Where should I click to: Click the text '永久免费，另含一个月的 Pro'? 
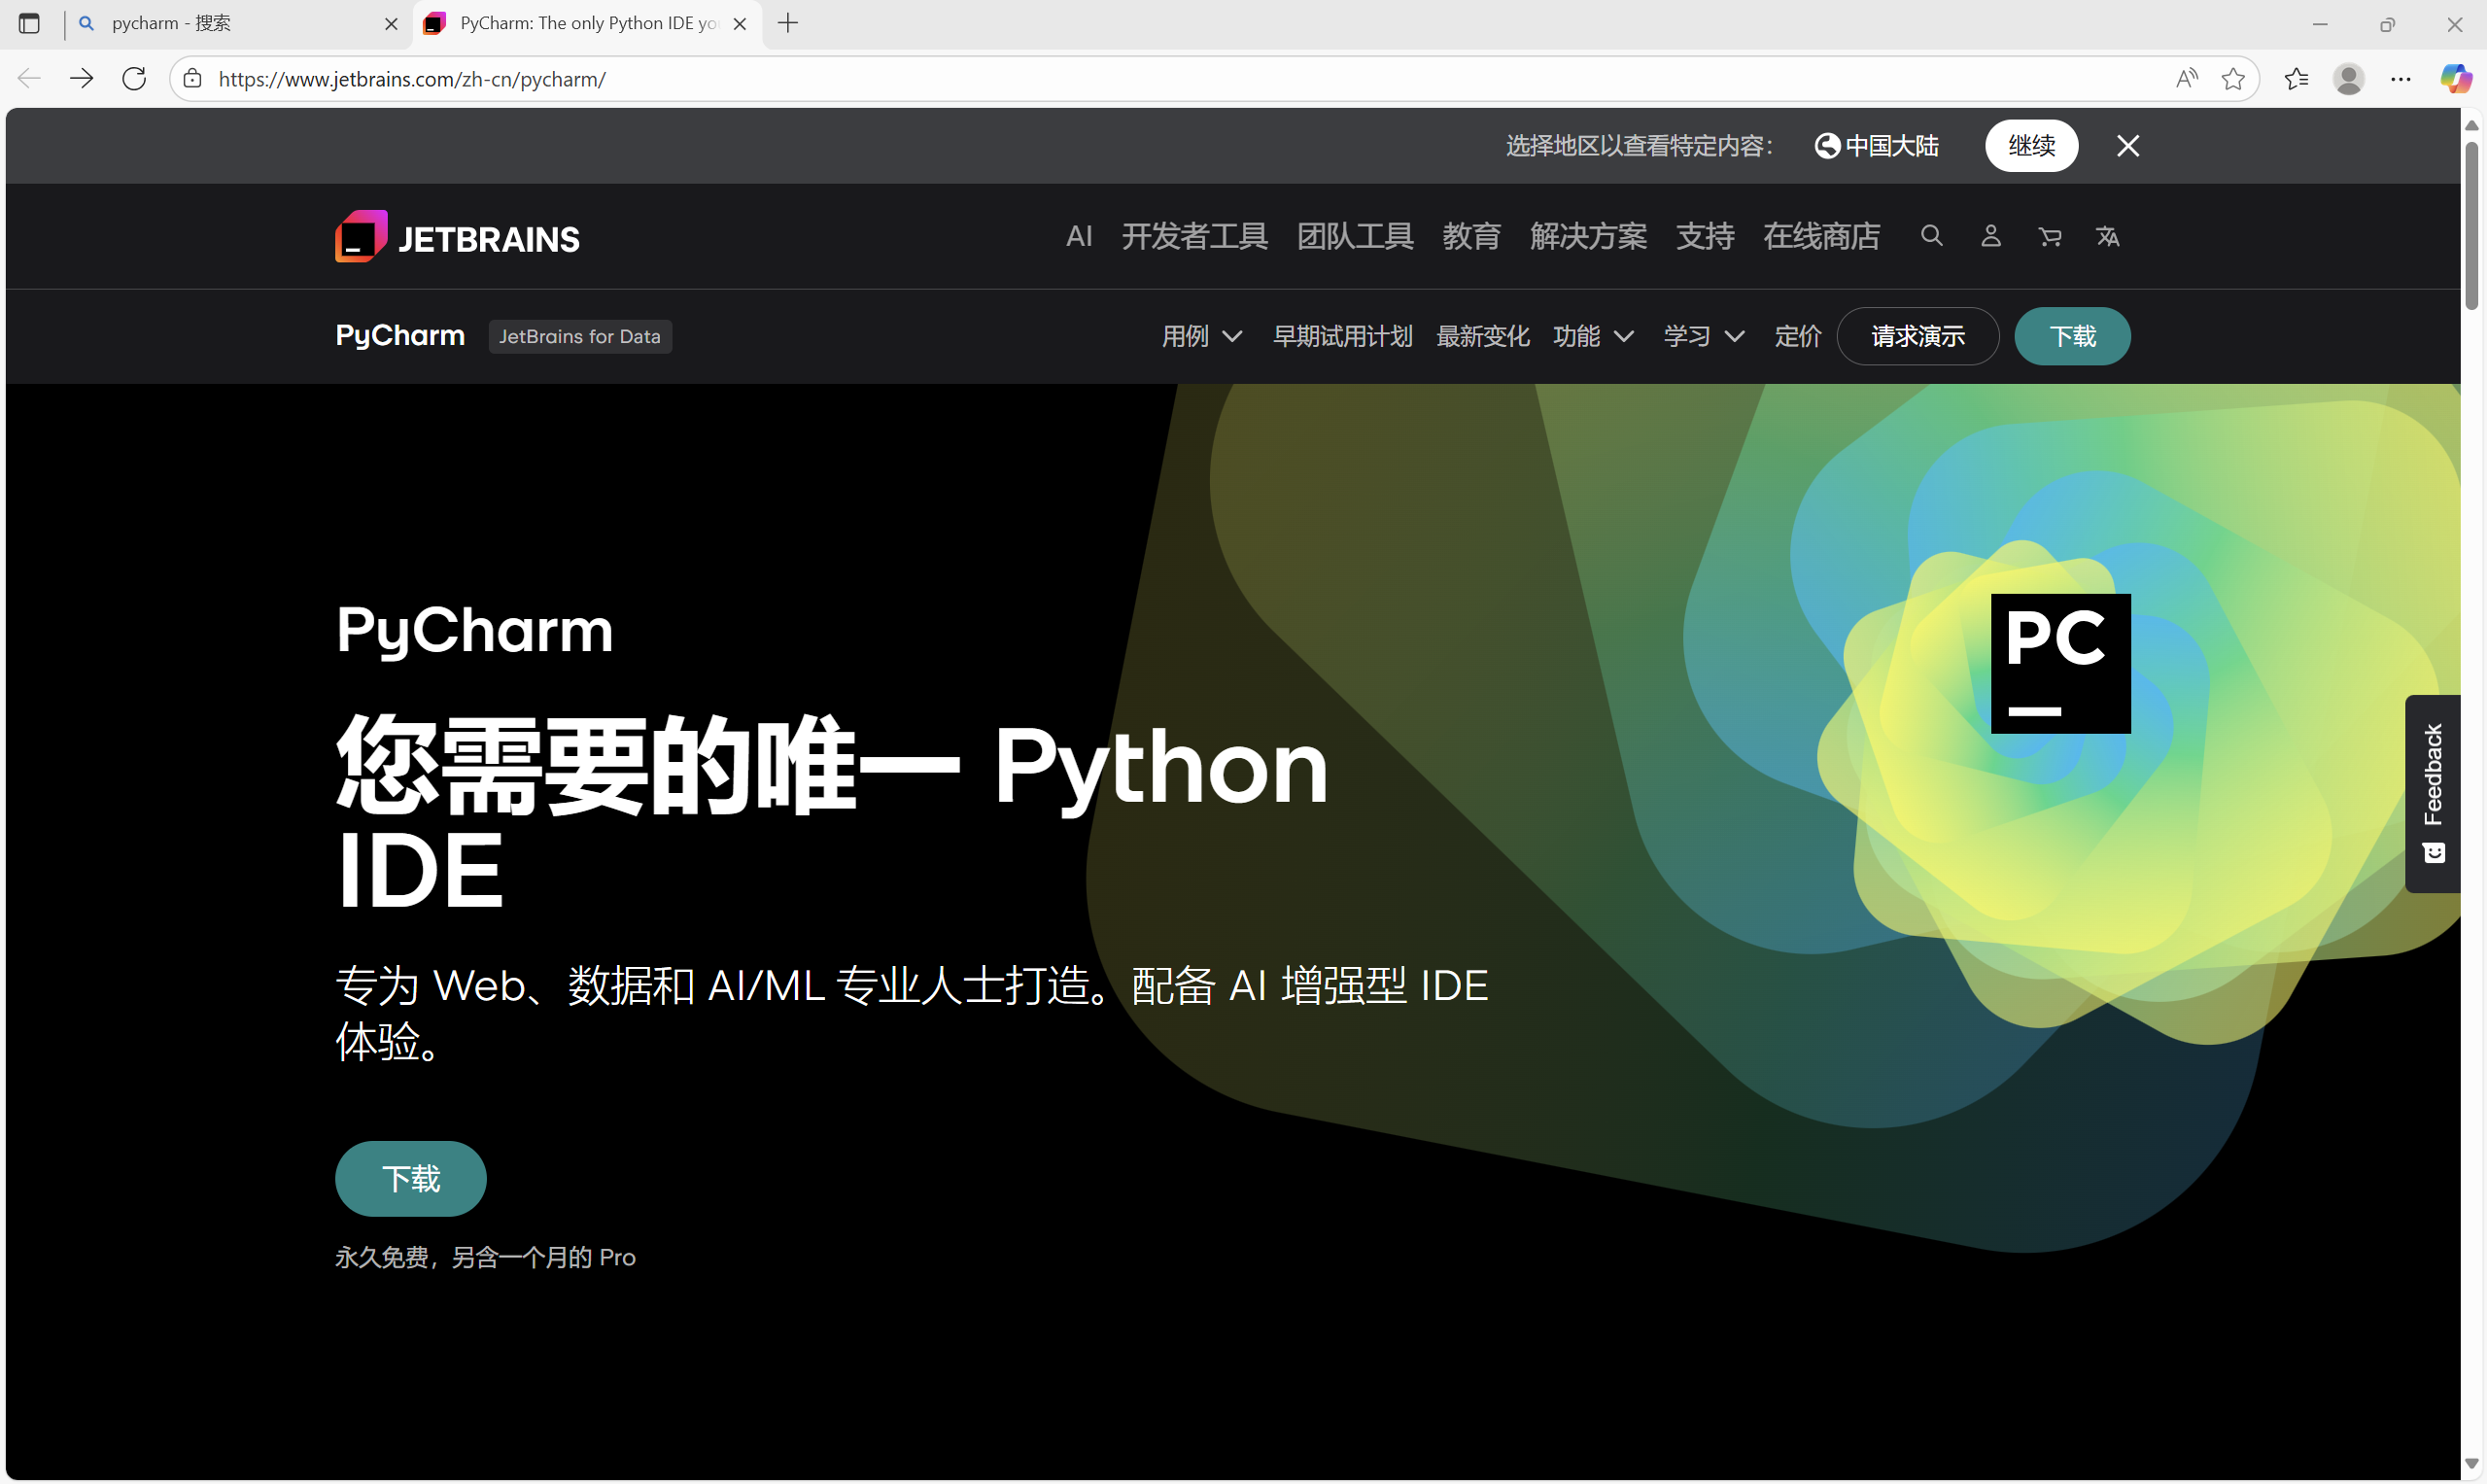486,1258
